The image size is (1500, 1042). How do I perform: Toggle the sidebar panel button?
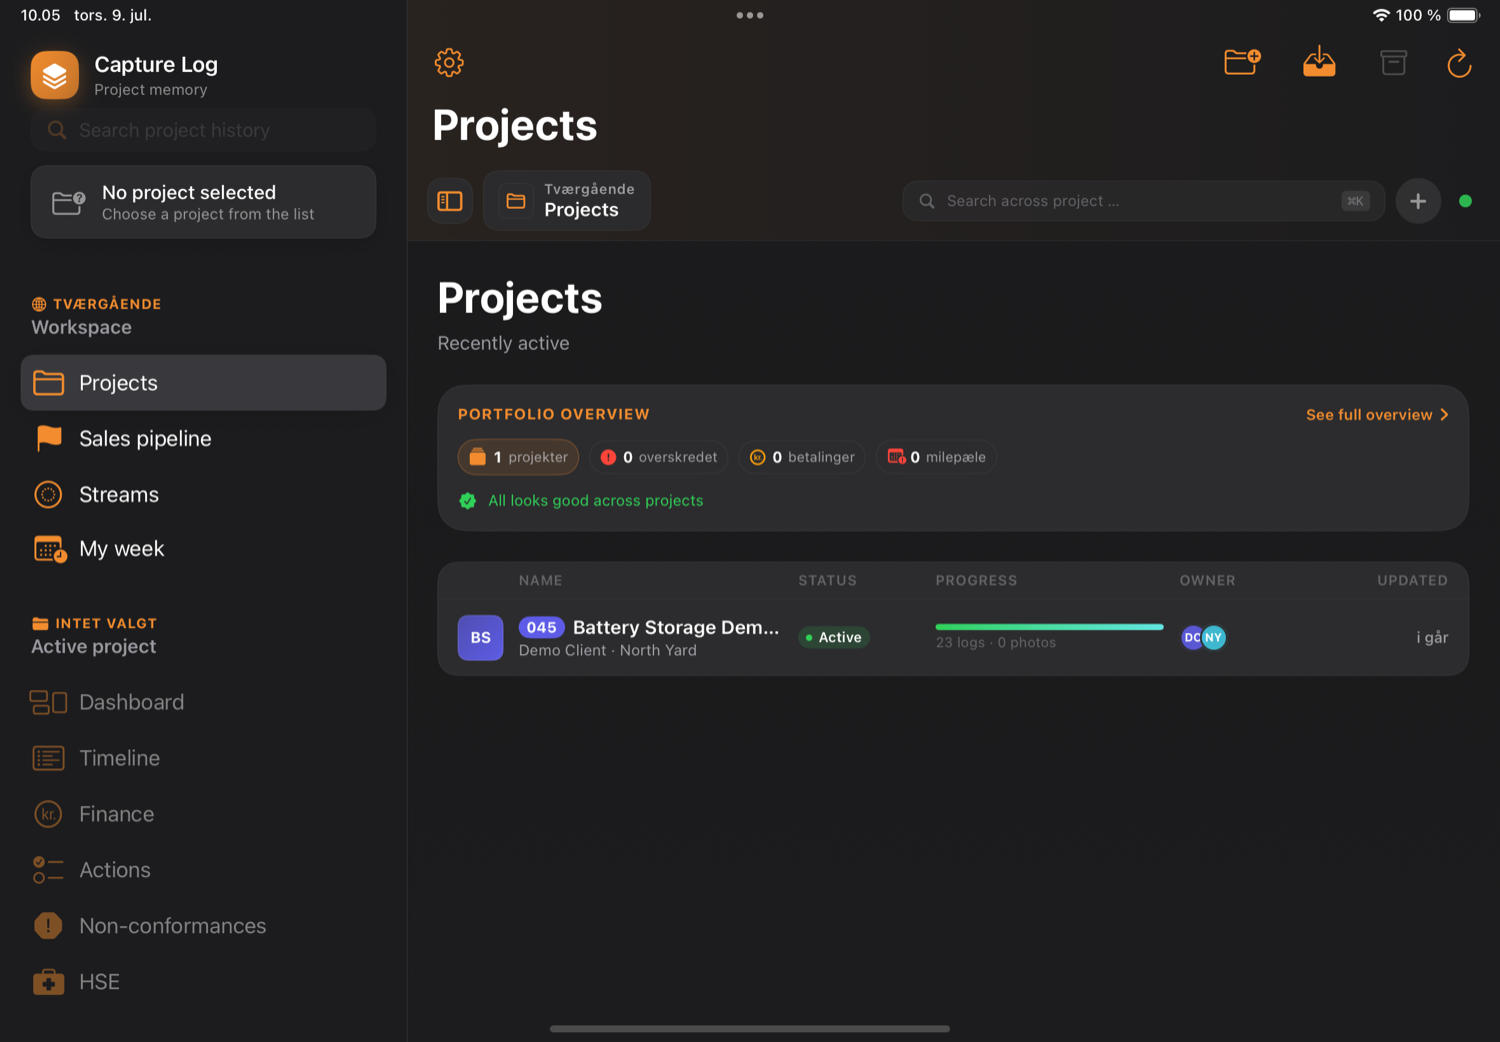click(450, 201)
